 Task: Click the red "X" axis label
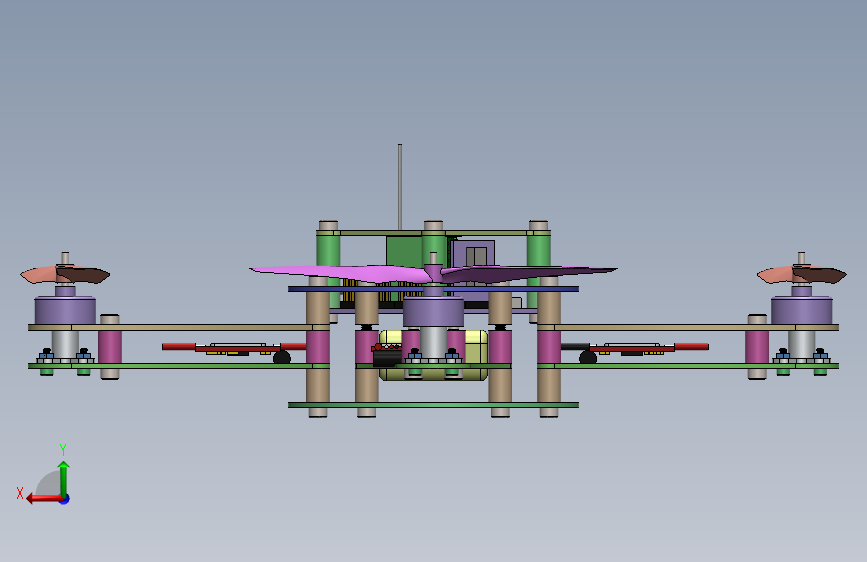[x=20, y=493]
